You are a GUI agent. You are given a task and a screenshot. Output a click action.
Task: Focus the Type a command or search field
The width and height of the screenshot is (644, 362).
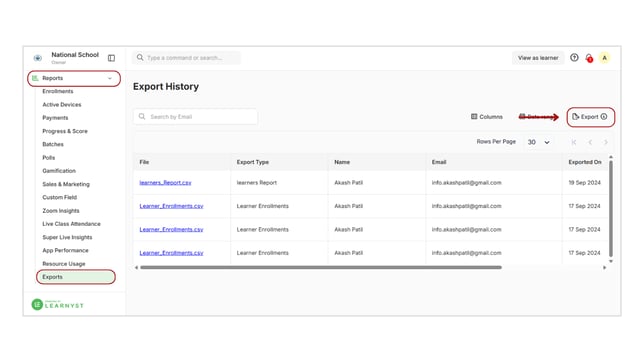[x=186, y=58]
